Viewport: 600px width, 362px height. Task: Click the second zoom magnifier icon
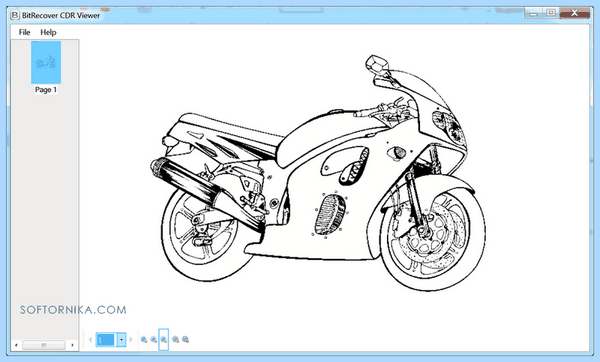154,339
